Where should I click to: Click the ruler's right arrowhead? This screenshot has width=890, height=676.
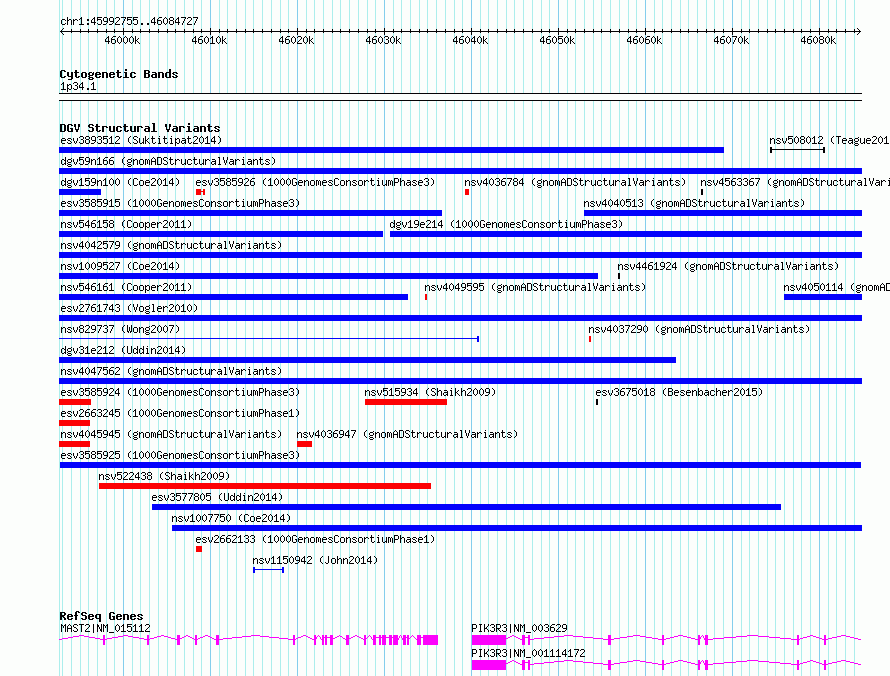coord(859,32)
